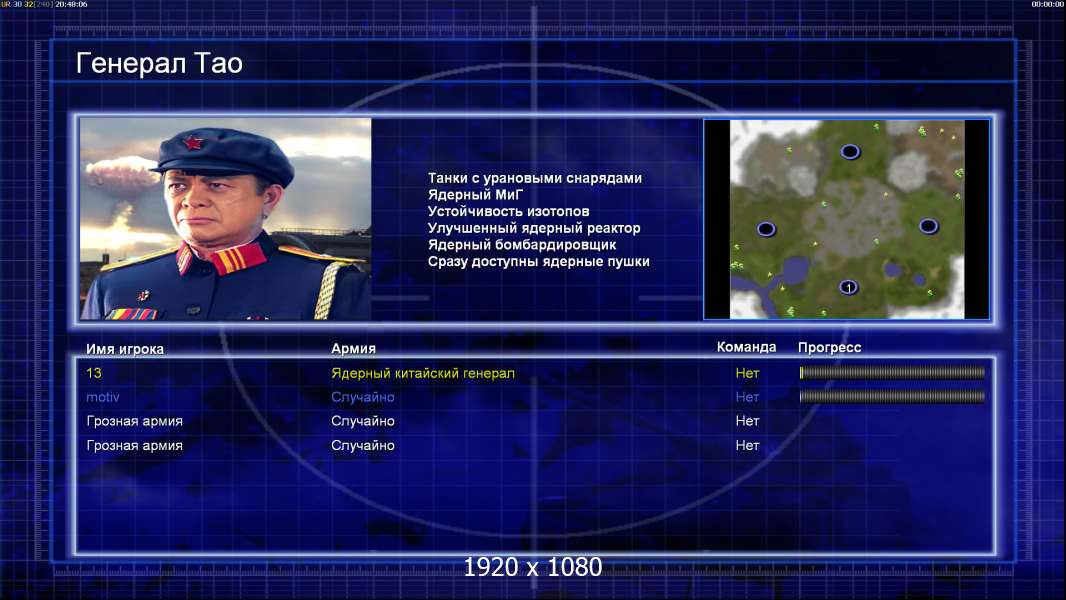Viewport: 1066px width, 600px height.
Task: Select the western start position marker on minimap
Action: 766,229
